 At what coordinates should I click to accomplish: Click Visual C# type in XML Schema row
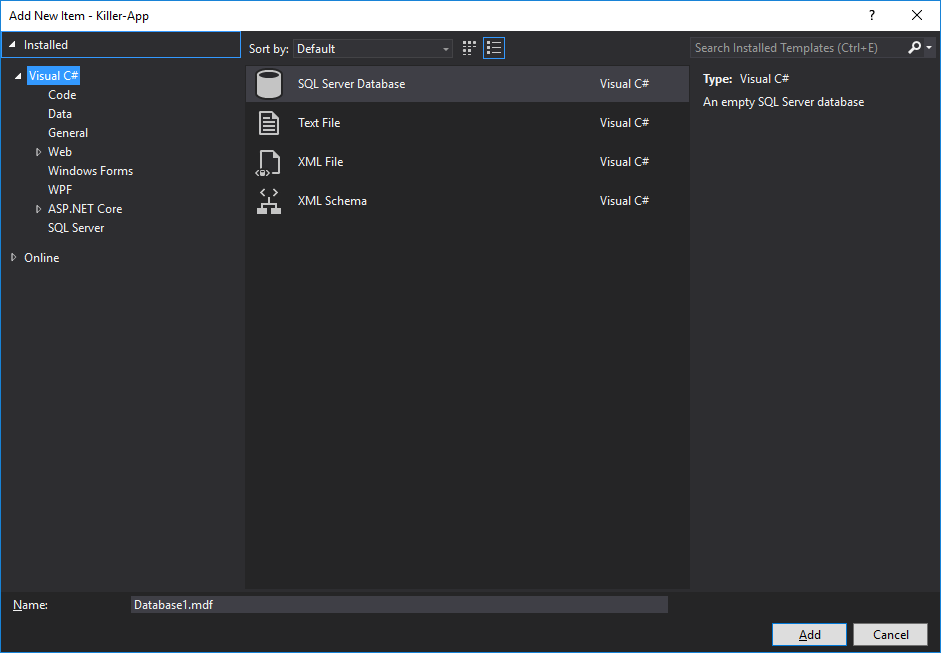(624, 201)
